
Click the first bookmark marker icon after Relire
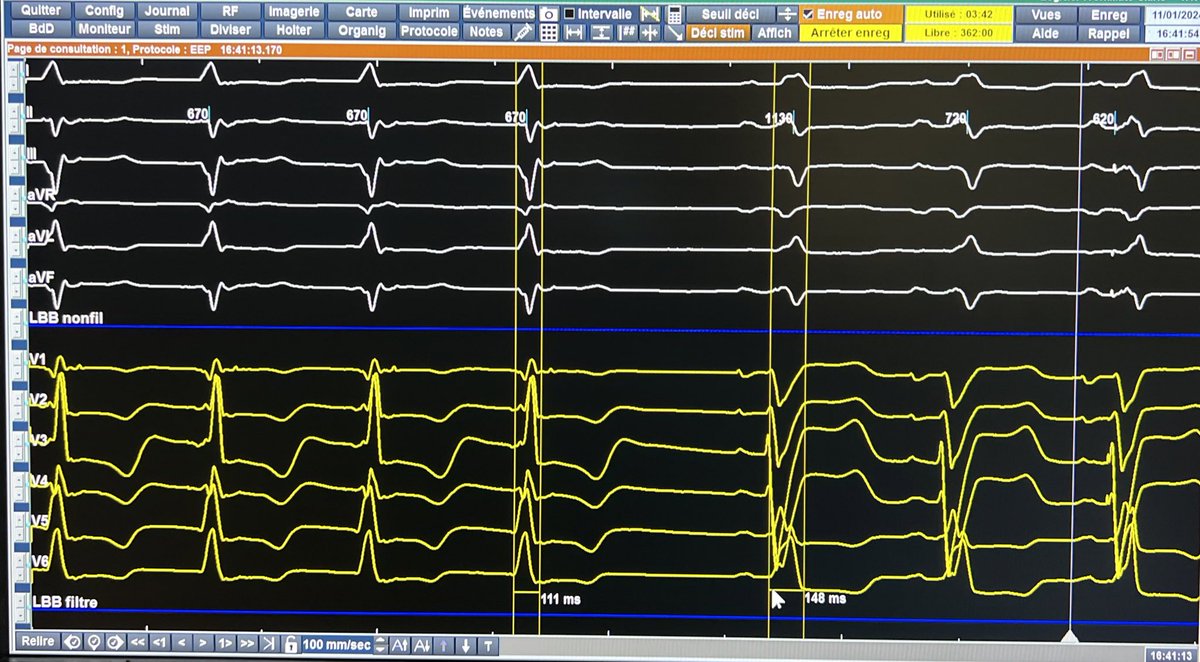point(73,643)
